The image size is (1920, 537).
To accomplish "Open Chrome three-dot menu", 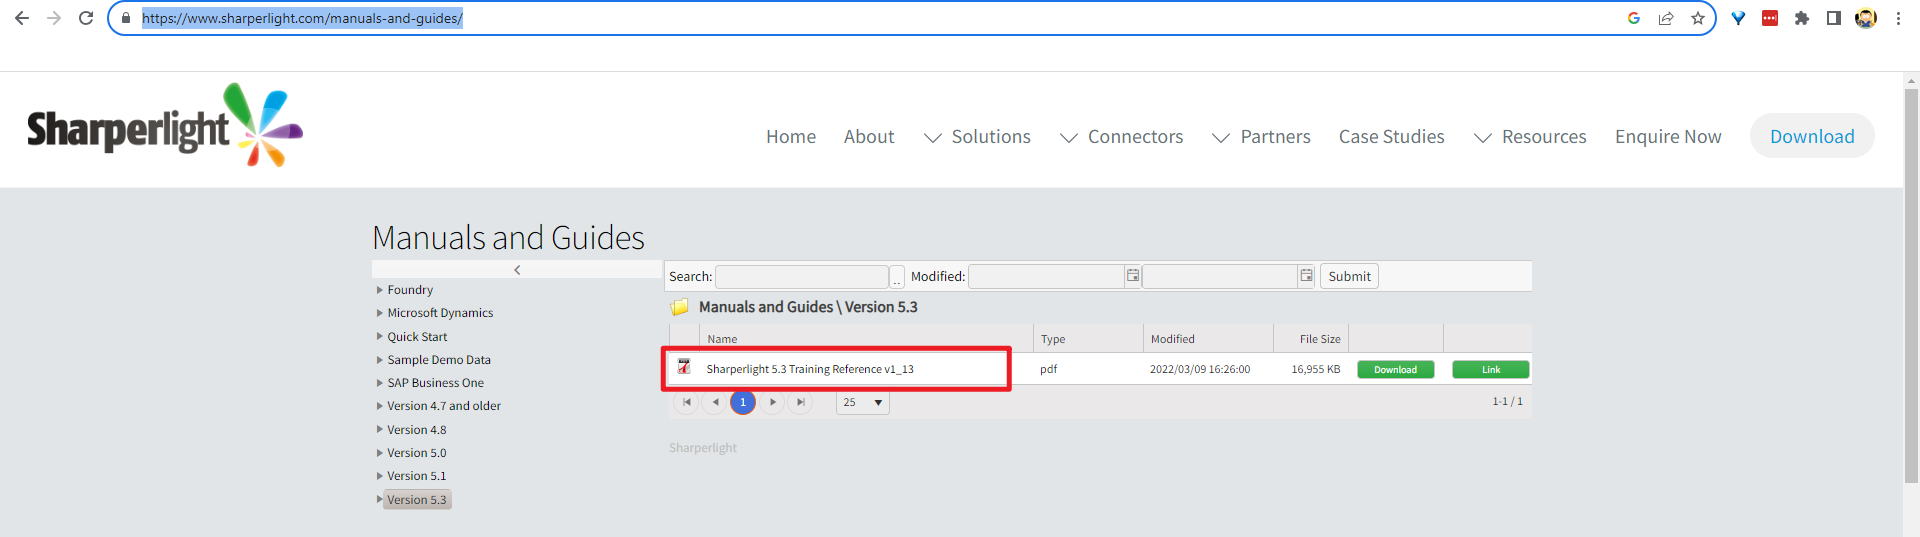I will click(x=1898, y=18).
